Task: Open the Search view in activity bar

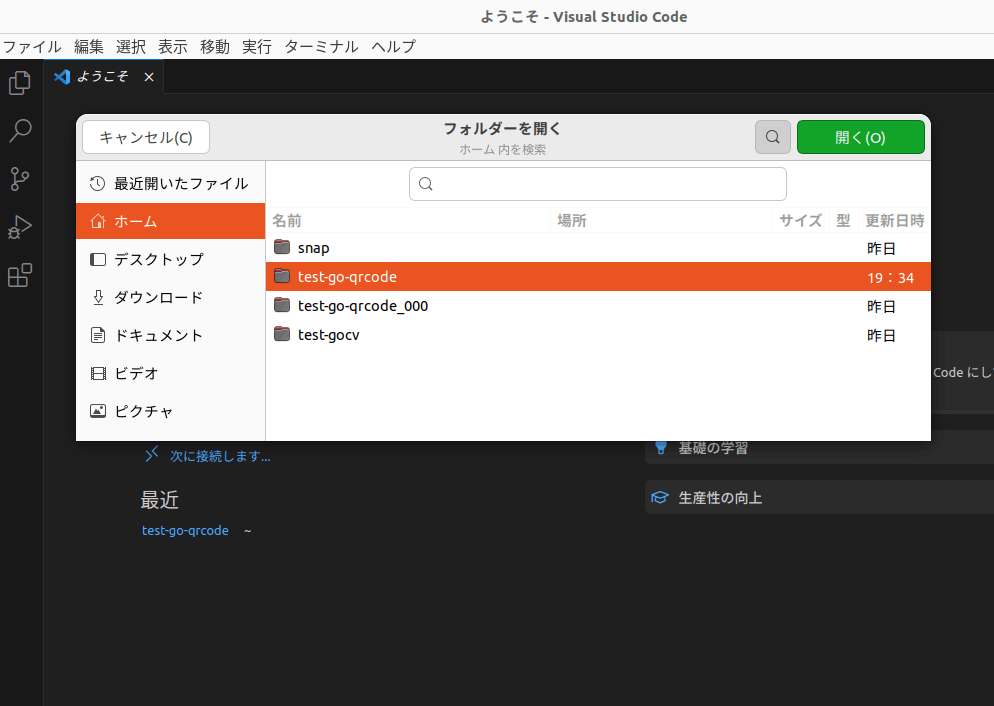Action: pos(20,131)
